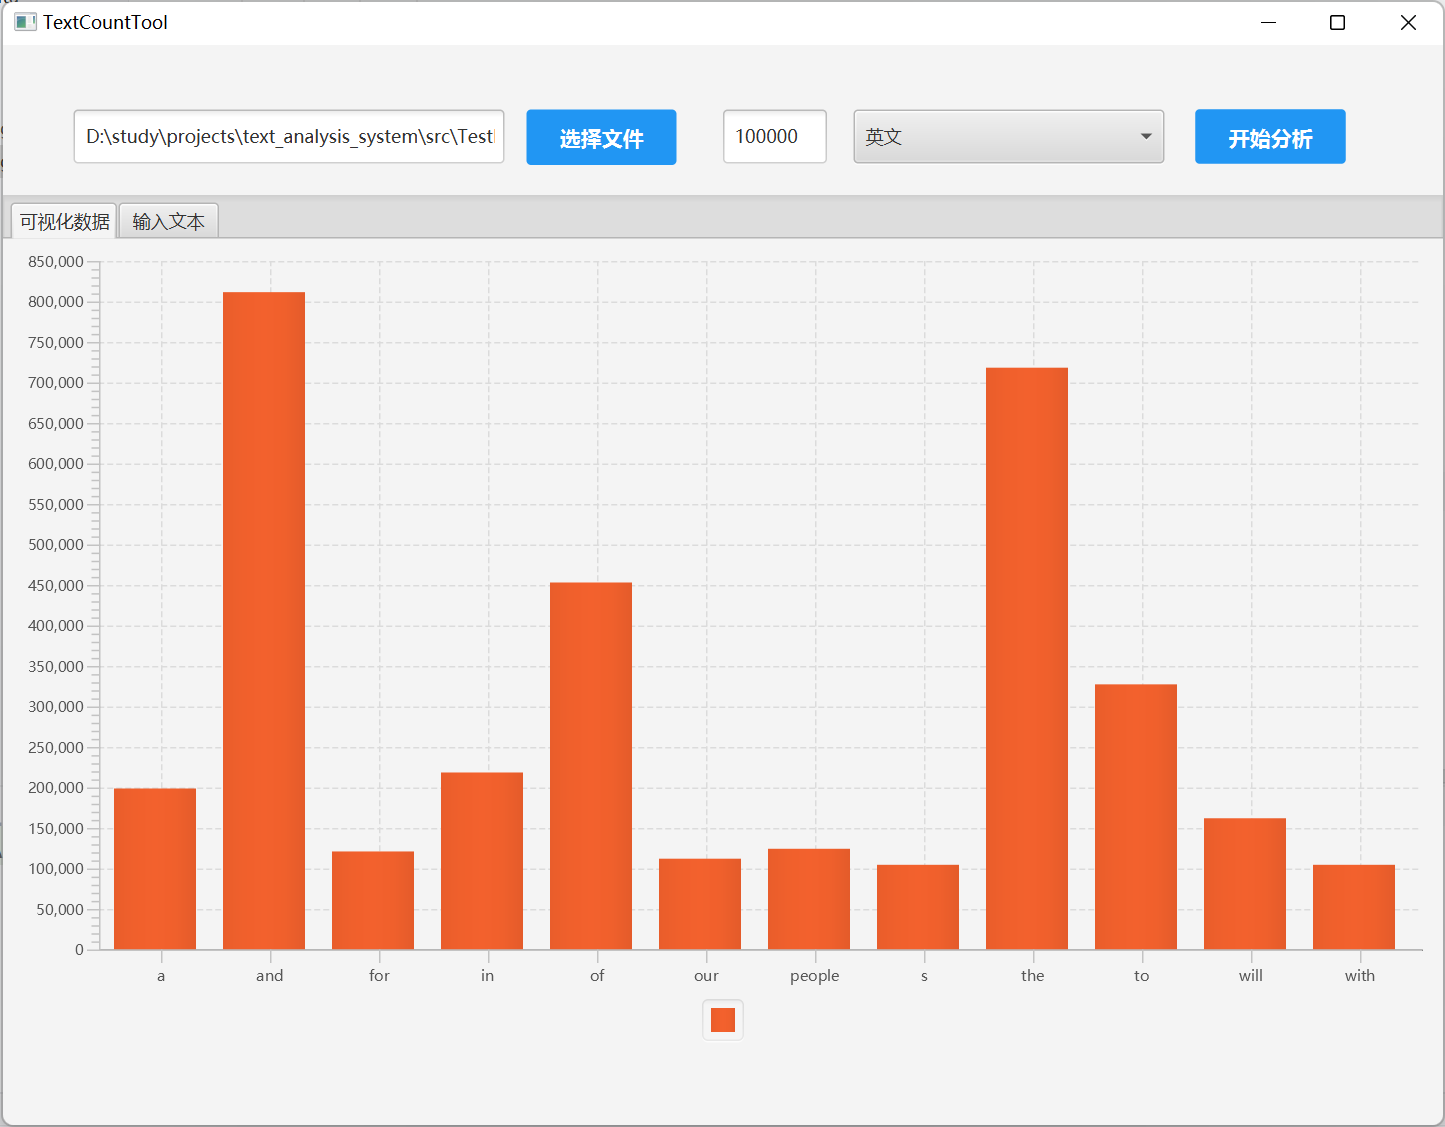1445x1127 pixels.
Task: Click the TextCountTool app icon in title bar
Action: [25, 22]
